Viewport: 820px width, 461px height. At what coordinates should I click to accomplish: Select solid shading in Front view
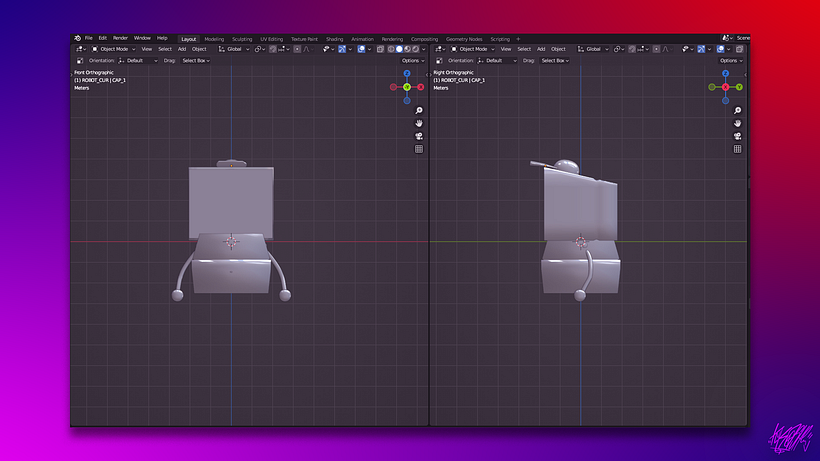click(x=399, y=49)
